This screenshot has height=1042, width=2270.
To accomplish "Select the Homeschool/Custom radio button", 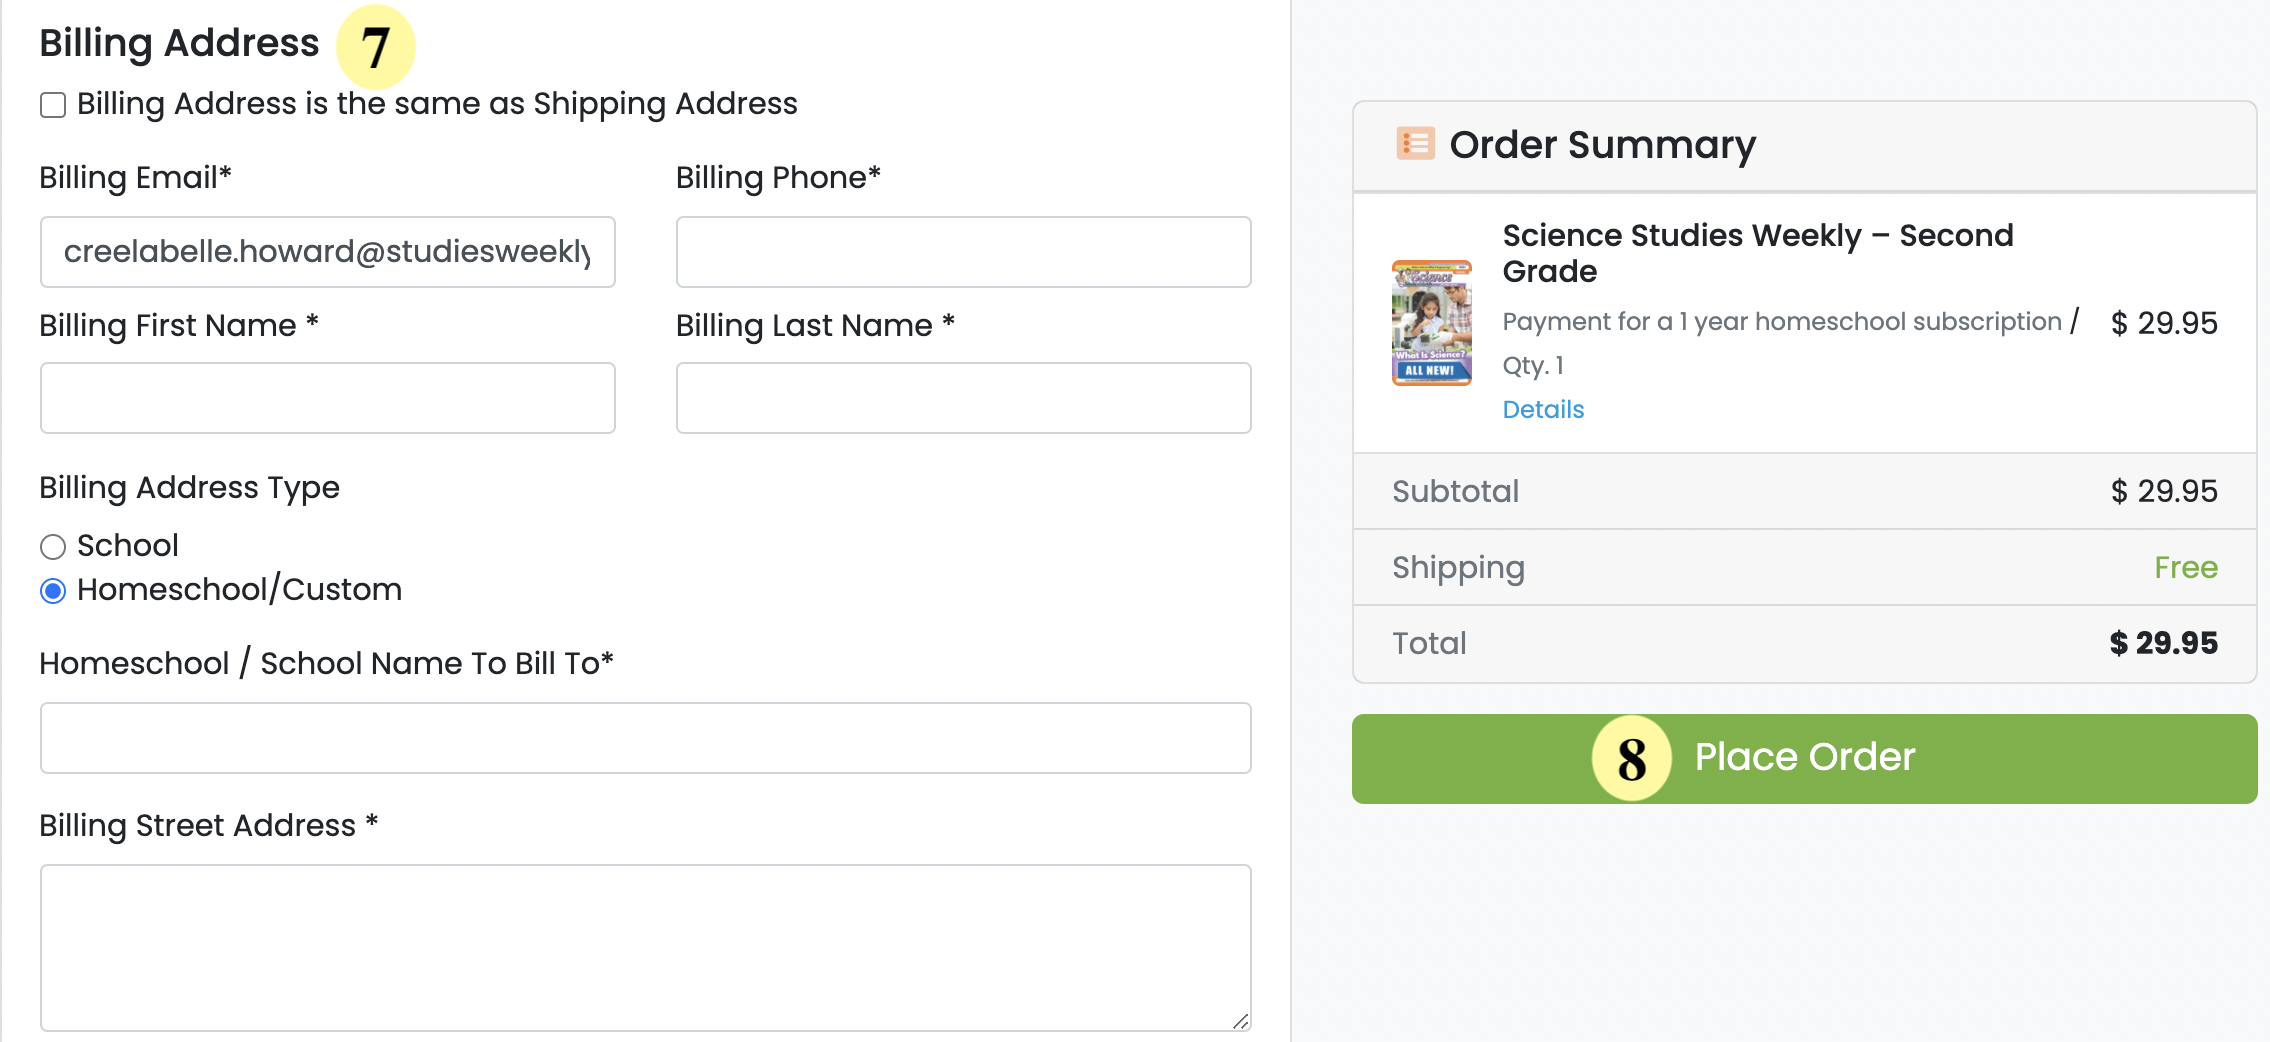I will [53, 591].
